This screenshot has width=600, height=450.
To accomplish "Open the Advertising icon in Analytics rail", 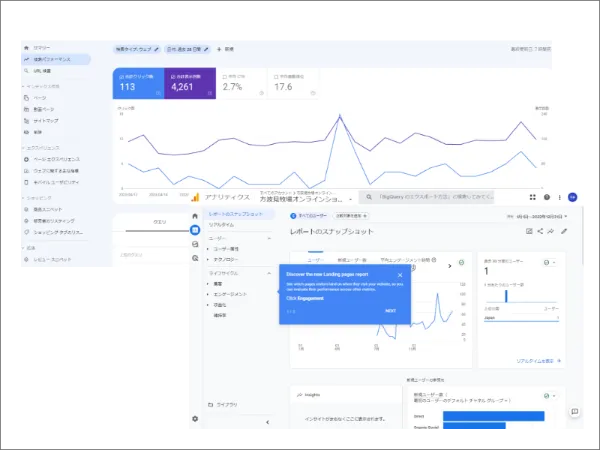I will (195, 258).
